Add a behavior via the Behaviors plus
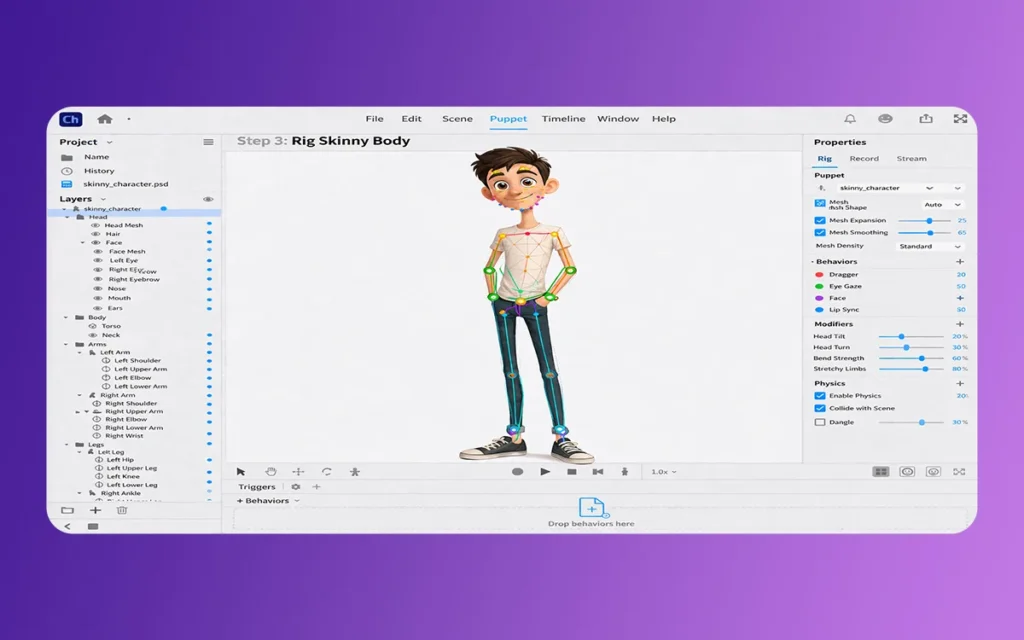This screenshot has width=1024, height=640. 960,262
